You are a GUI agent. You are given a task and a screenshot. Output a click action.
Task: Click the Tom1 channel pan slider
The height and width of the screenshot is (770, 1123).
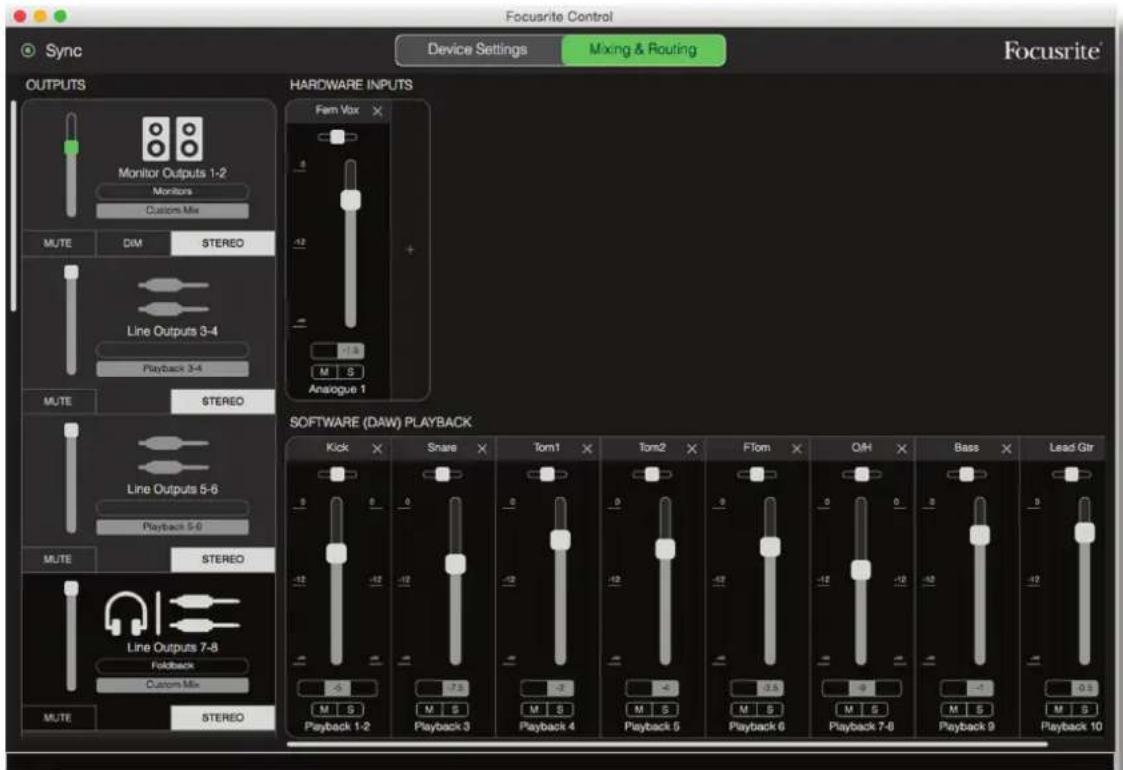[547, 474]
